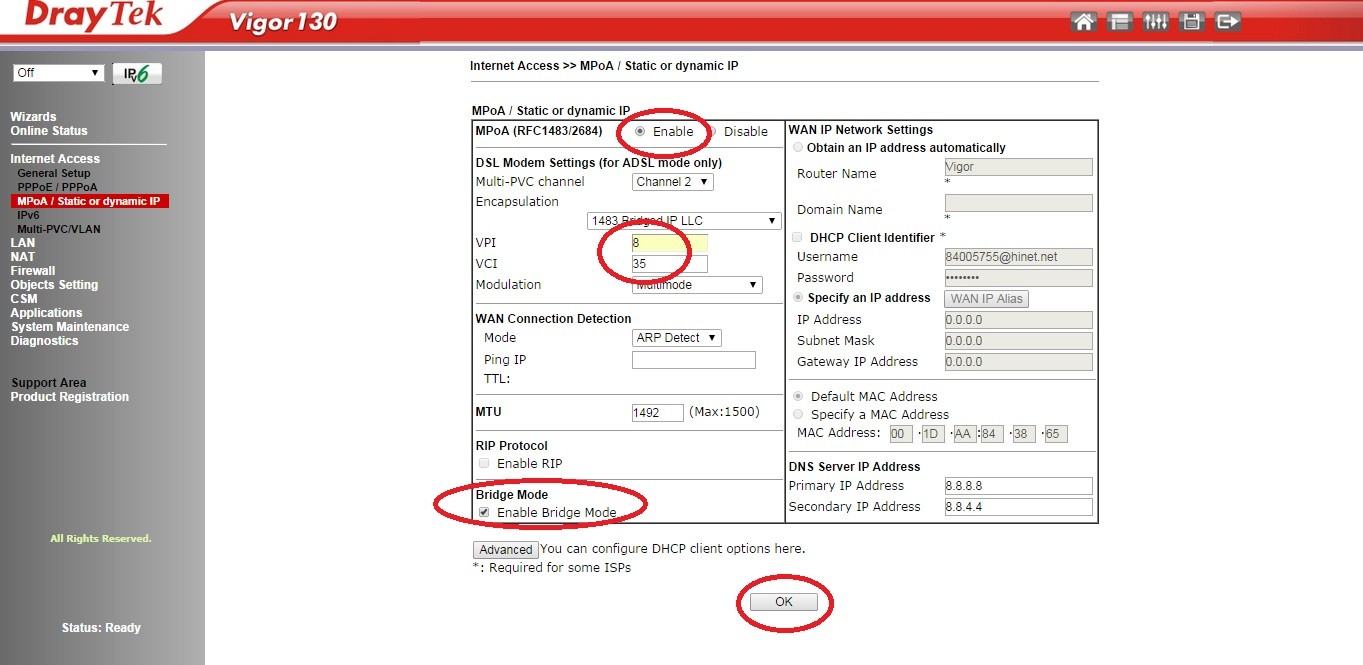Click the VPI input field
Image resolution: width=1363 pixels, height=665 pixels.
tap(669, 243)
